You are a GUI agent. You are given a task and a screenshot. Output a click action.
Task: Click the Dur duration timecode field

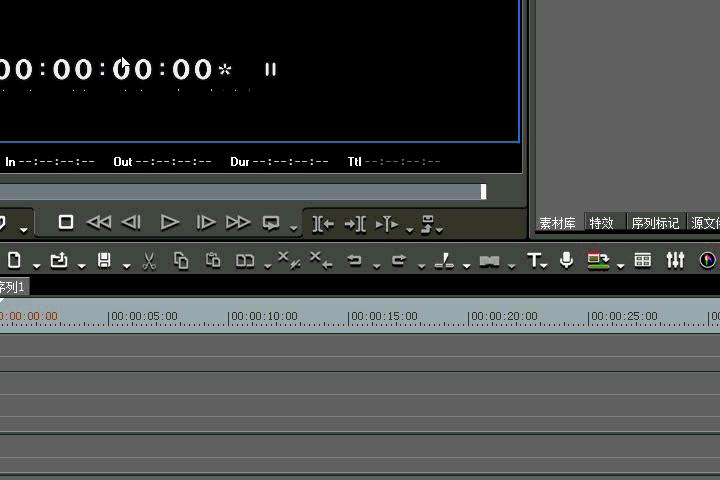click(291, 162)
